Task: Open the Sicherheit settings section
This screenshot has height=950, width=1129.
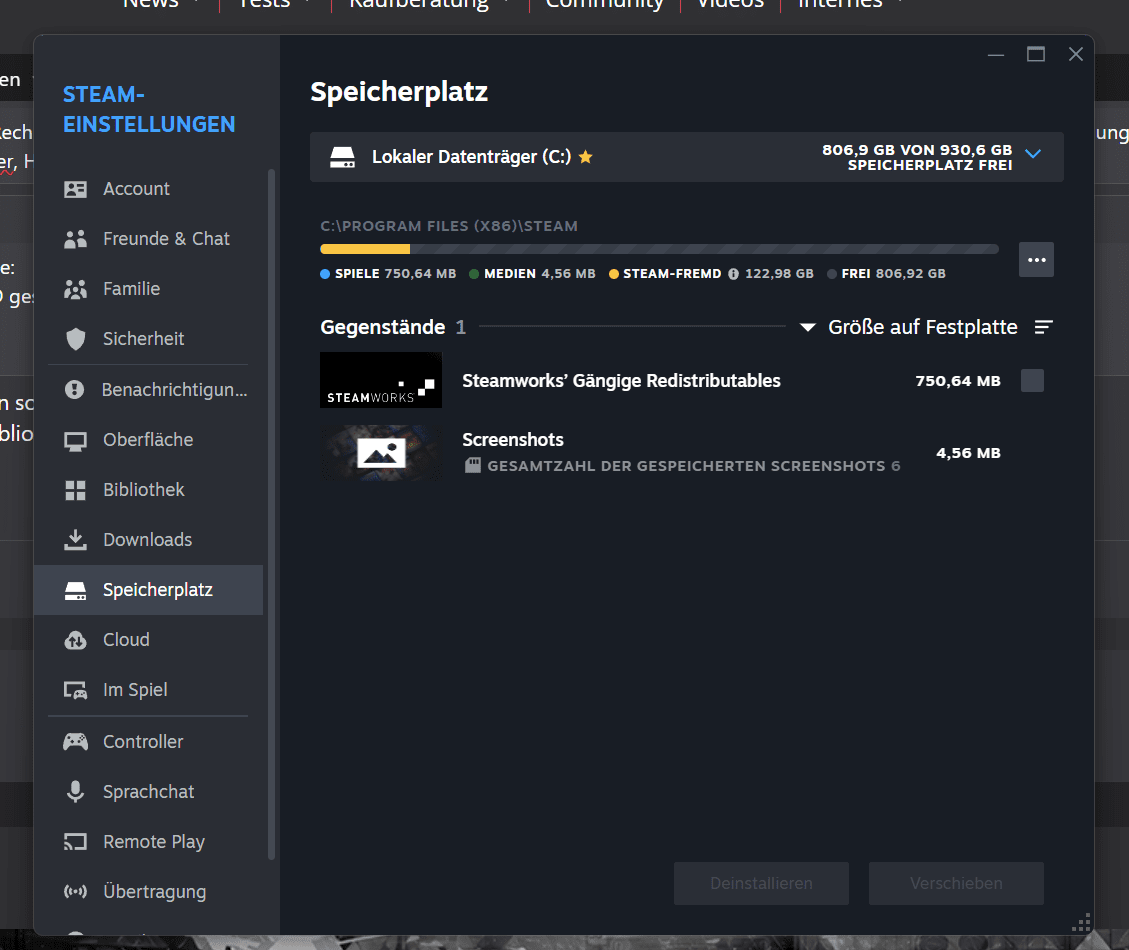Action: tap(148, 339)
